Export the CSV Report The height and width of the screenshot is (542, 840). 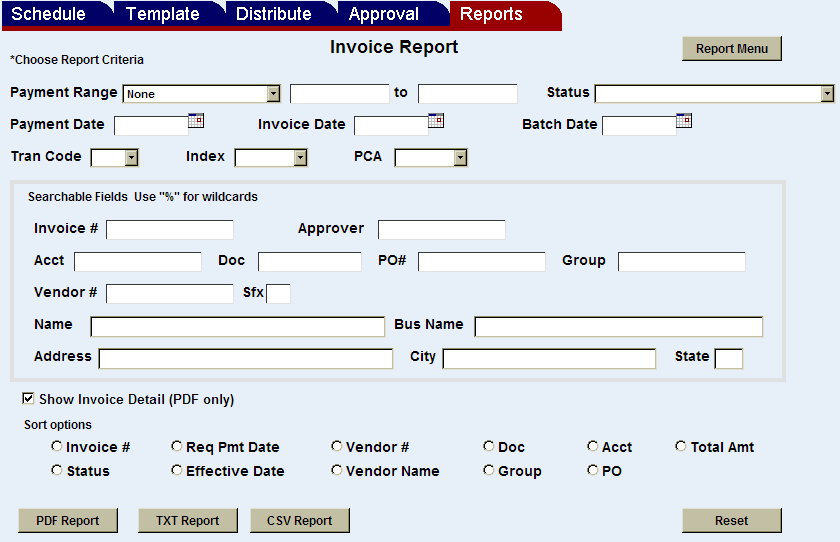[x=300, y=521]
